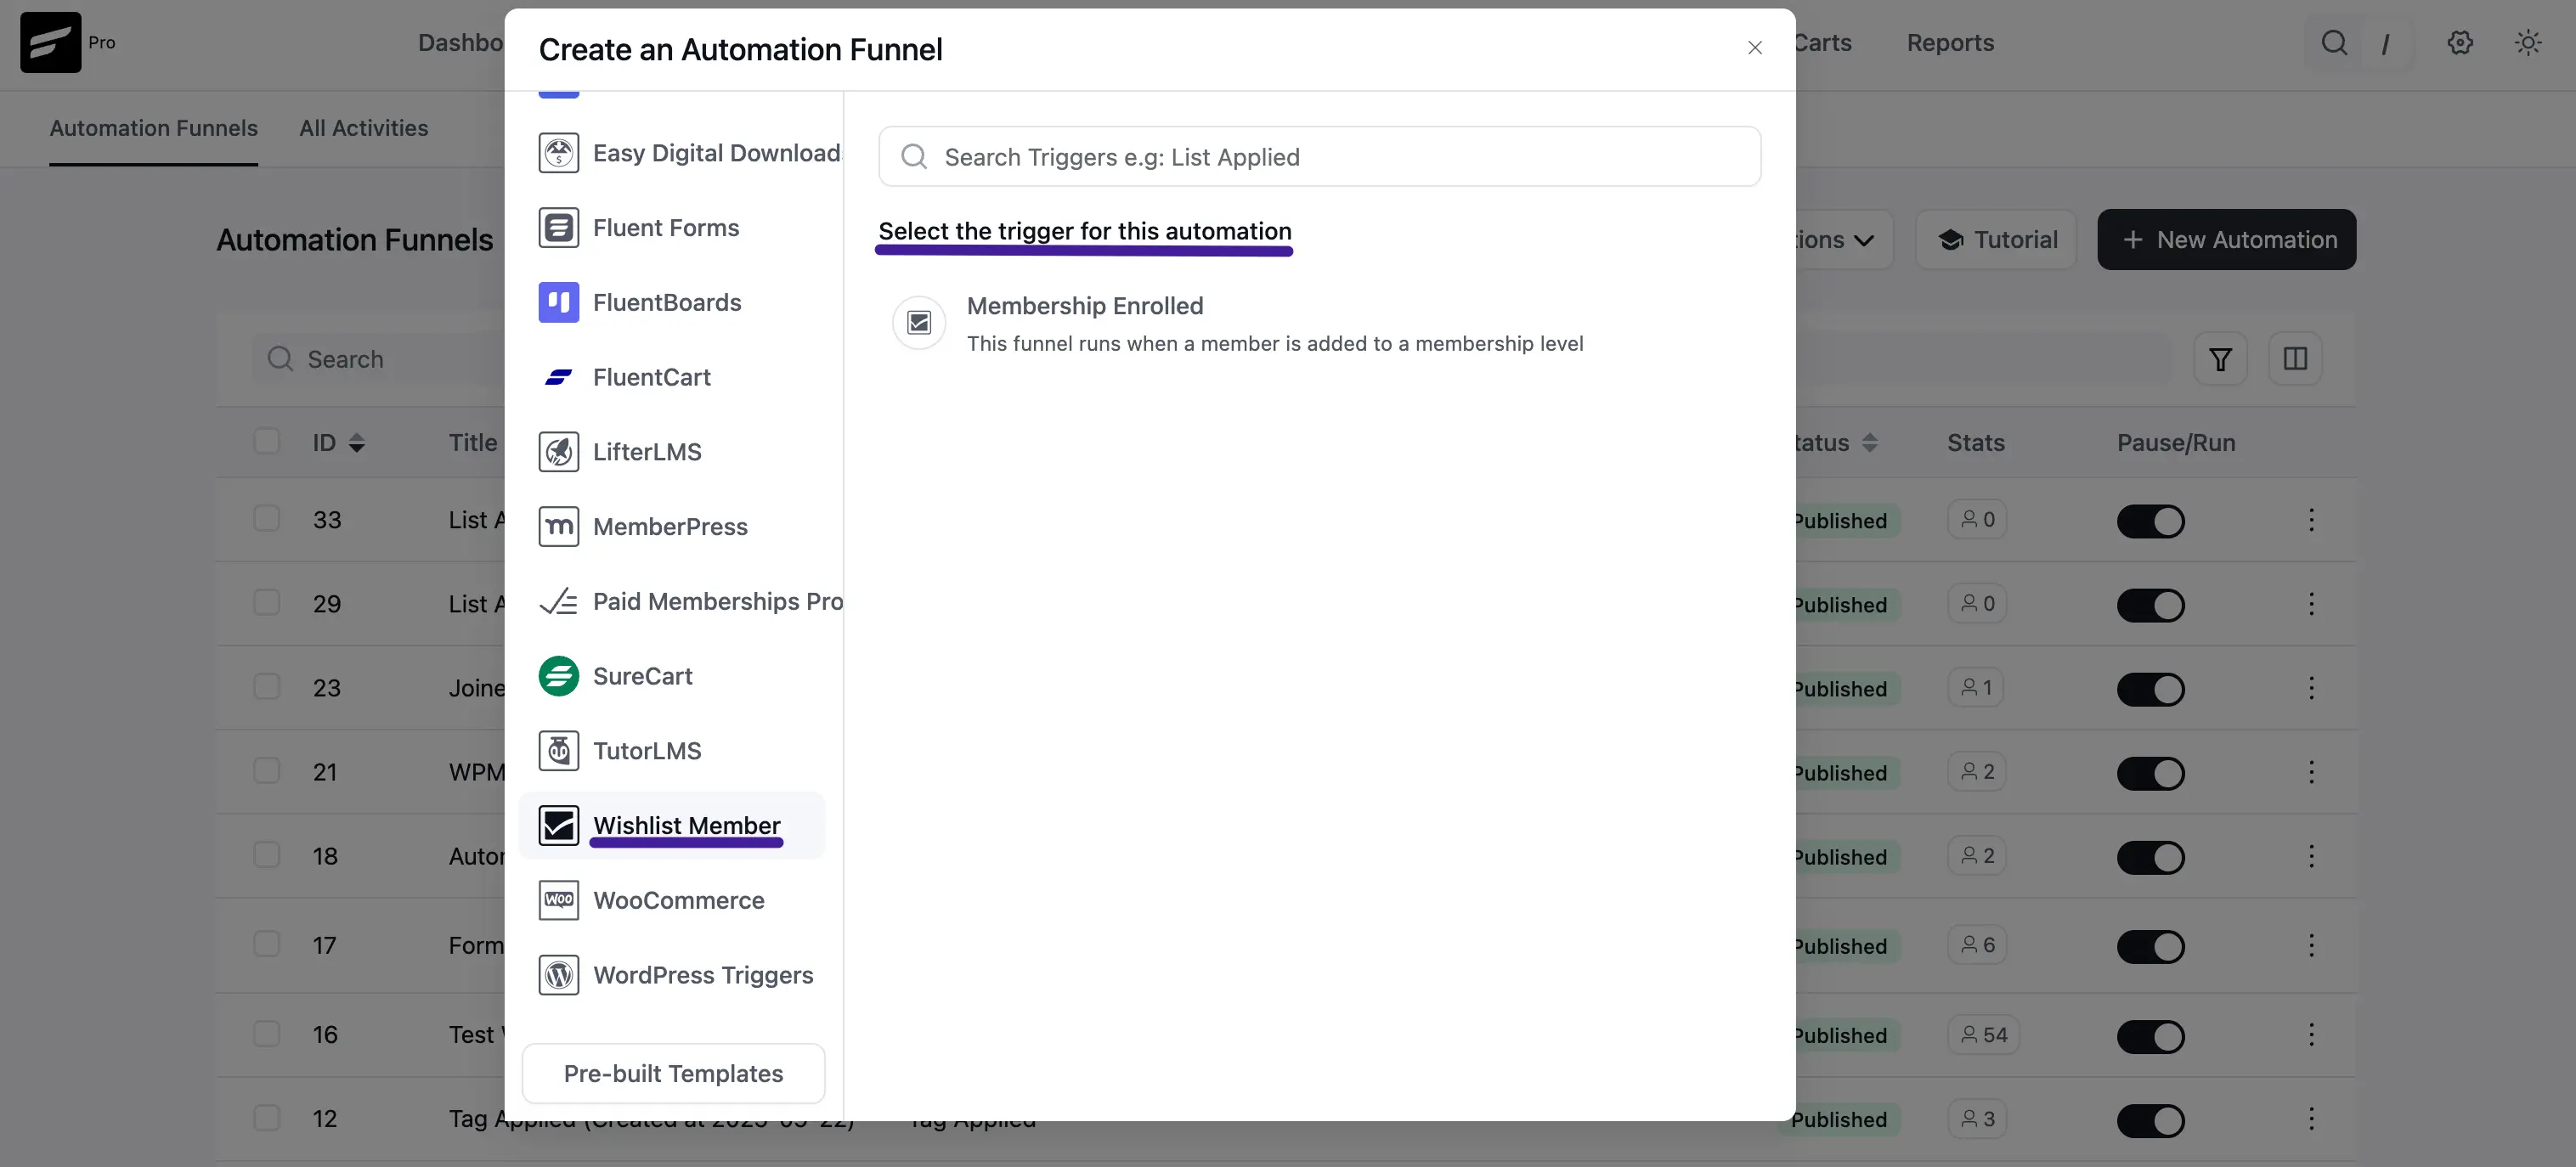Switch to the Automation Funnels tab

[154, 128]
